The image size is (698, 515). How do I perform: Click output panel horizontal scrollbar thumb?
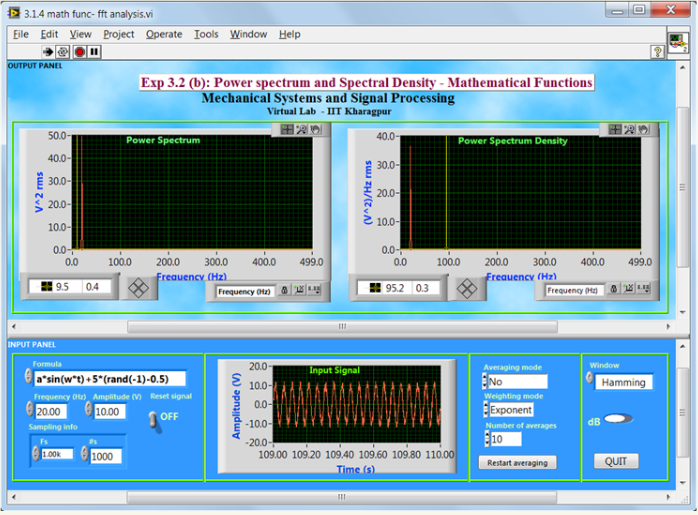click(342, 327)
